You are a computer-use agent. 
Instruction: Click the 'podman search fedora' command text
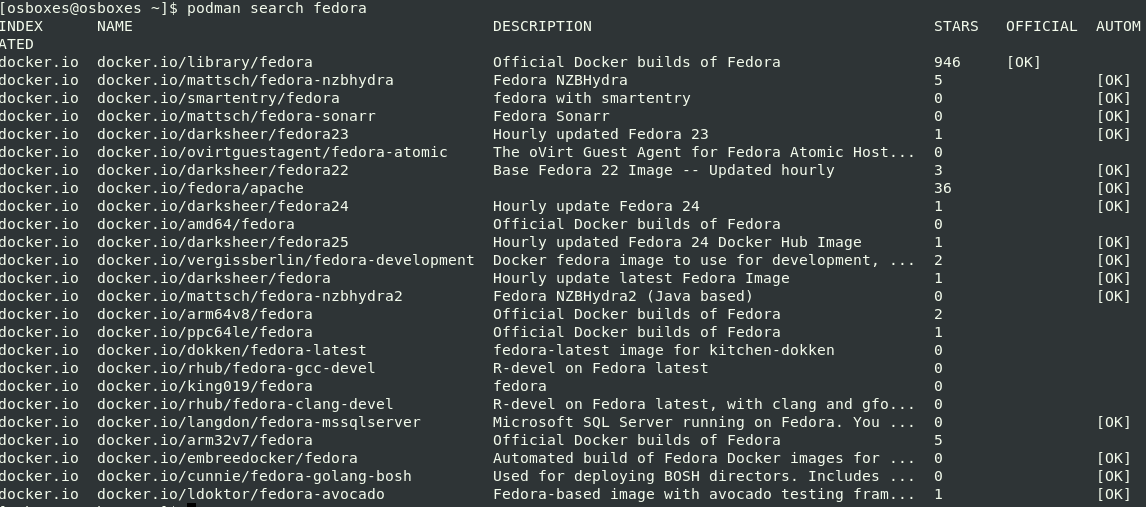[277, 8]
